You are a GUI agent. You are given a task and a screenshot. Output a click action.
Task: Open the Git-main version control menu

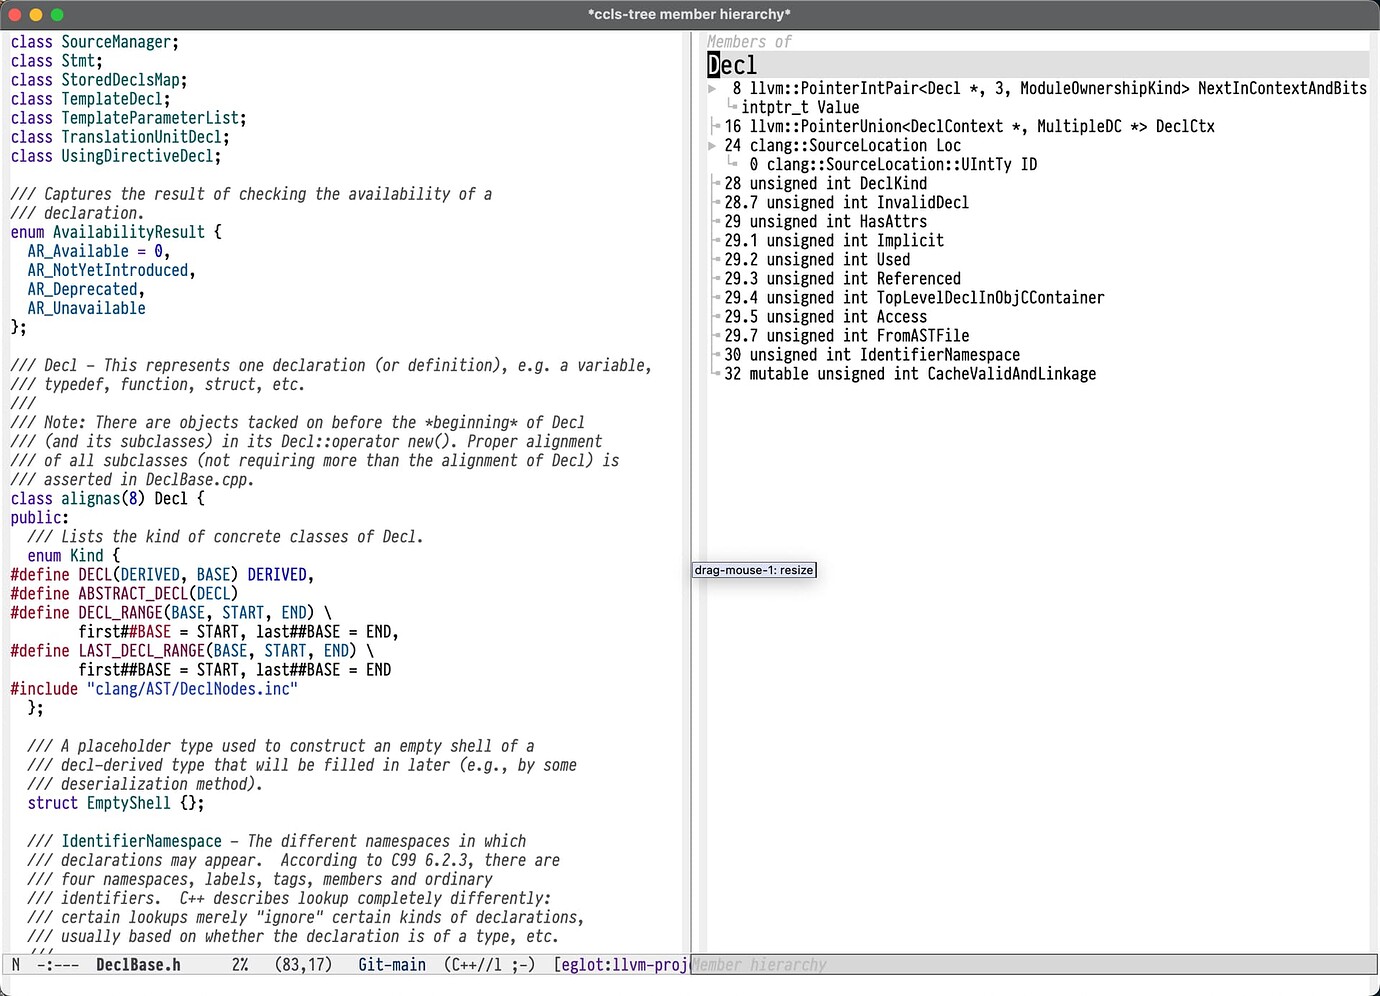pyautogui.click(x=391, y=964)
